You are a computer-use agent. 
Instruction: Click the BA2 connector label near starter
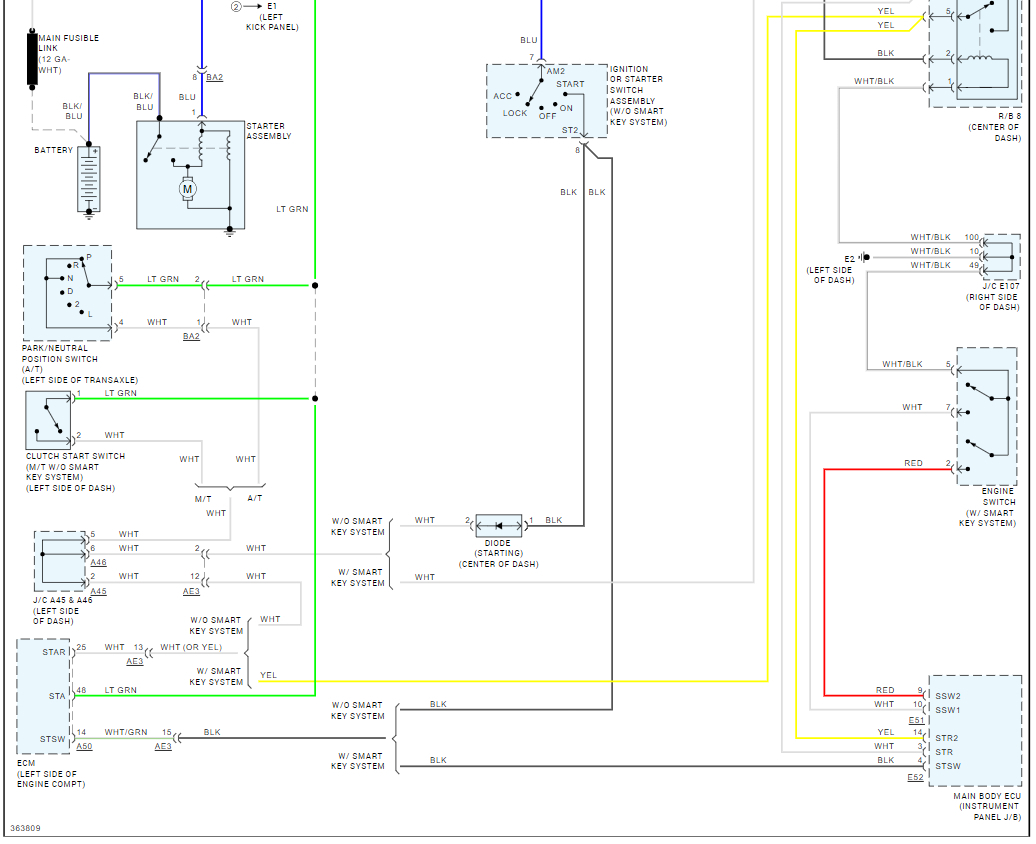[x=214, y=77]
